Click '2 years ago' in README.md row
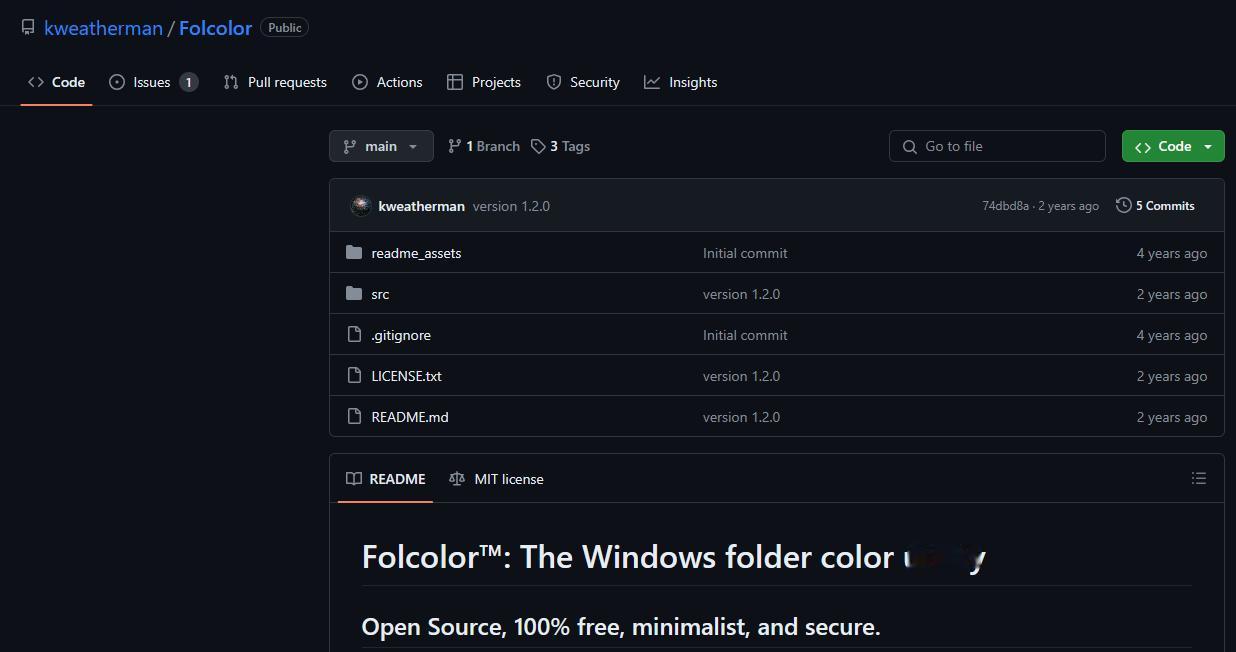The height and width of the screenshot is (652, 1236). tap(1171, 417)
